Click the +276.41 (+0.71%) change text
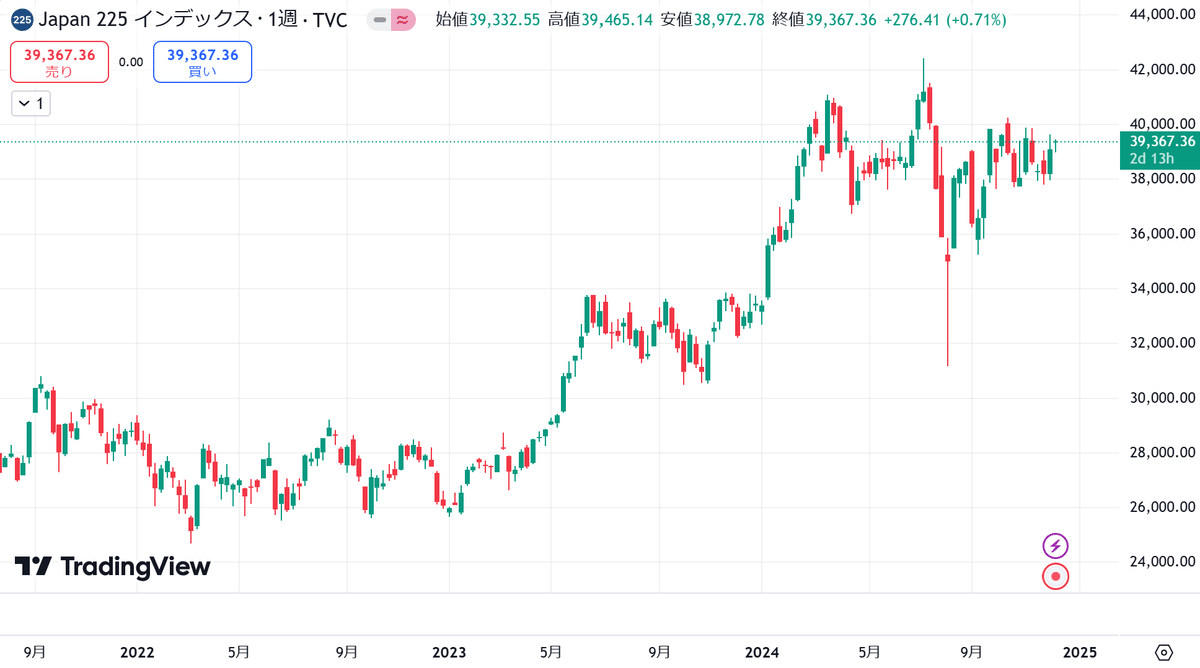This screenshot has height=668, width=1200. click(x=946, y=19)
